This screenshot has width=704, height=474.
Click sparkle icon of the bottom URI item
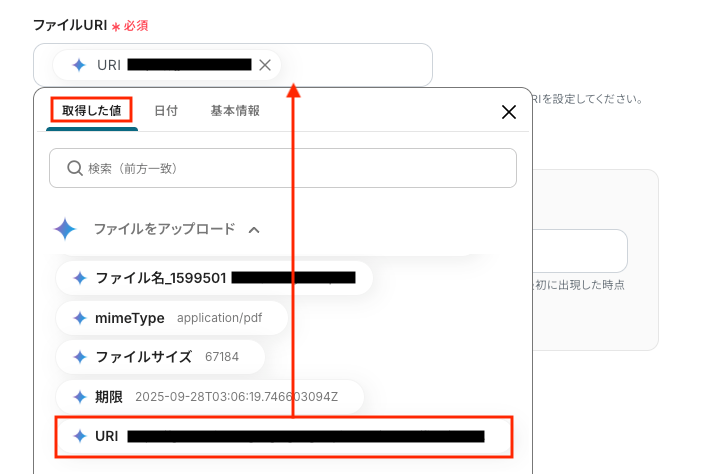(80, 436)
